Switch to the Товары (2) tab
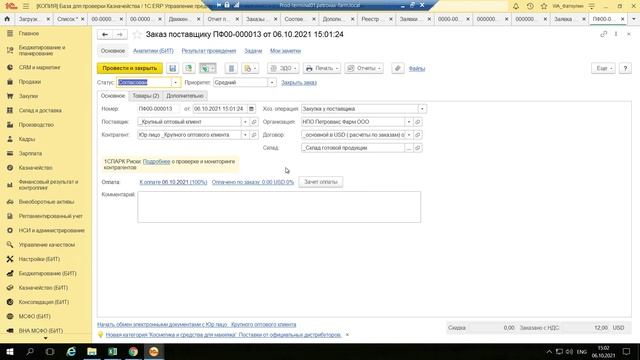This screenshot has height=360, width=640. pos(146,96)
